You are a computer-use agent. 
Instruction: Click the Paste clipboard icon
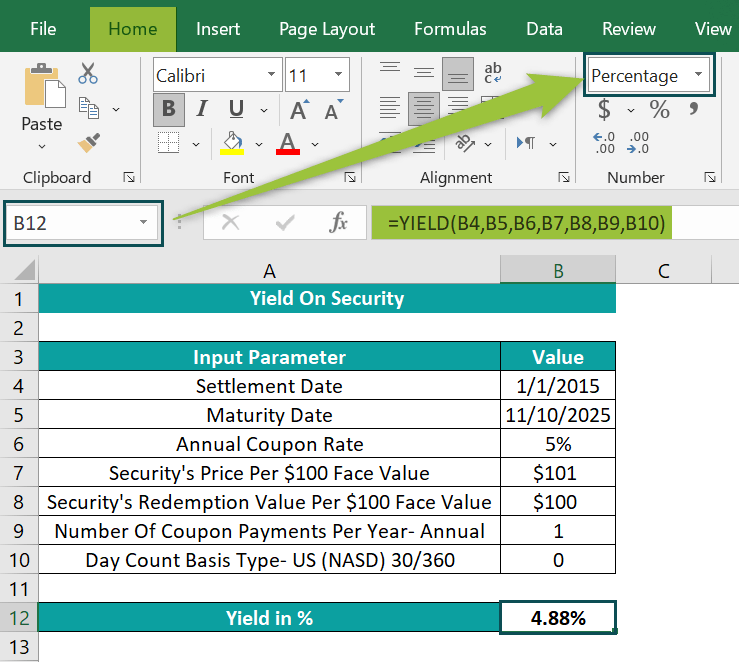click(x=45, y=86)
